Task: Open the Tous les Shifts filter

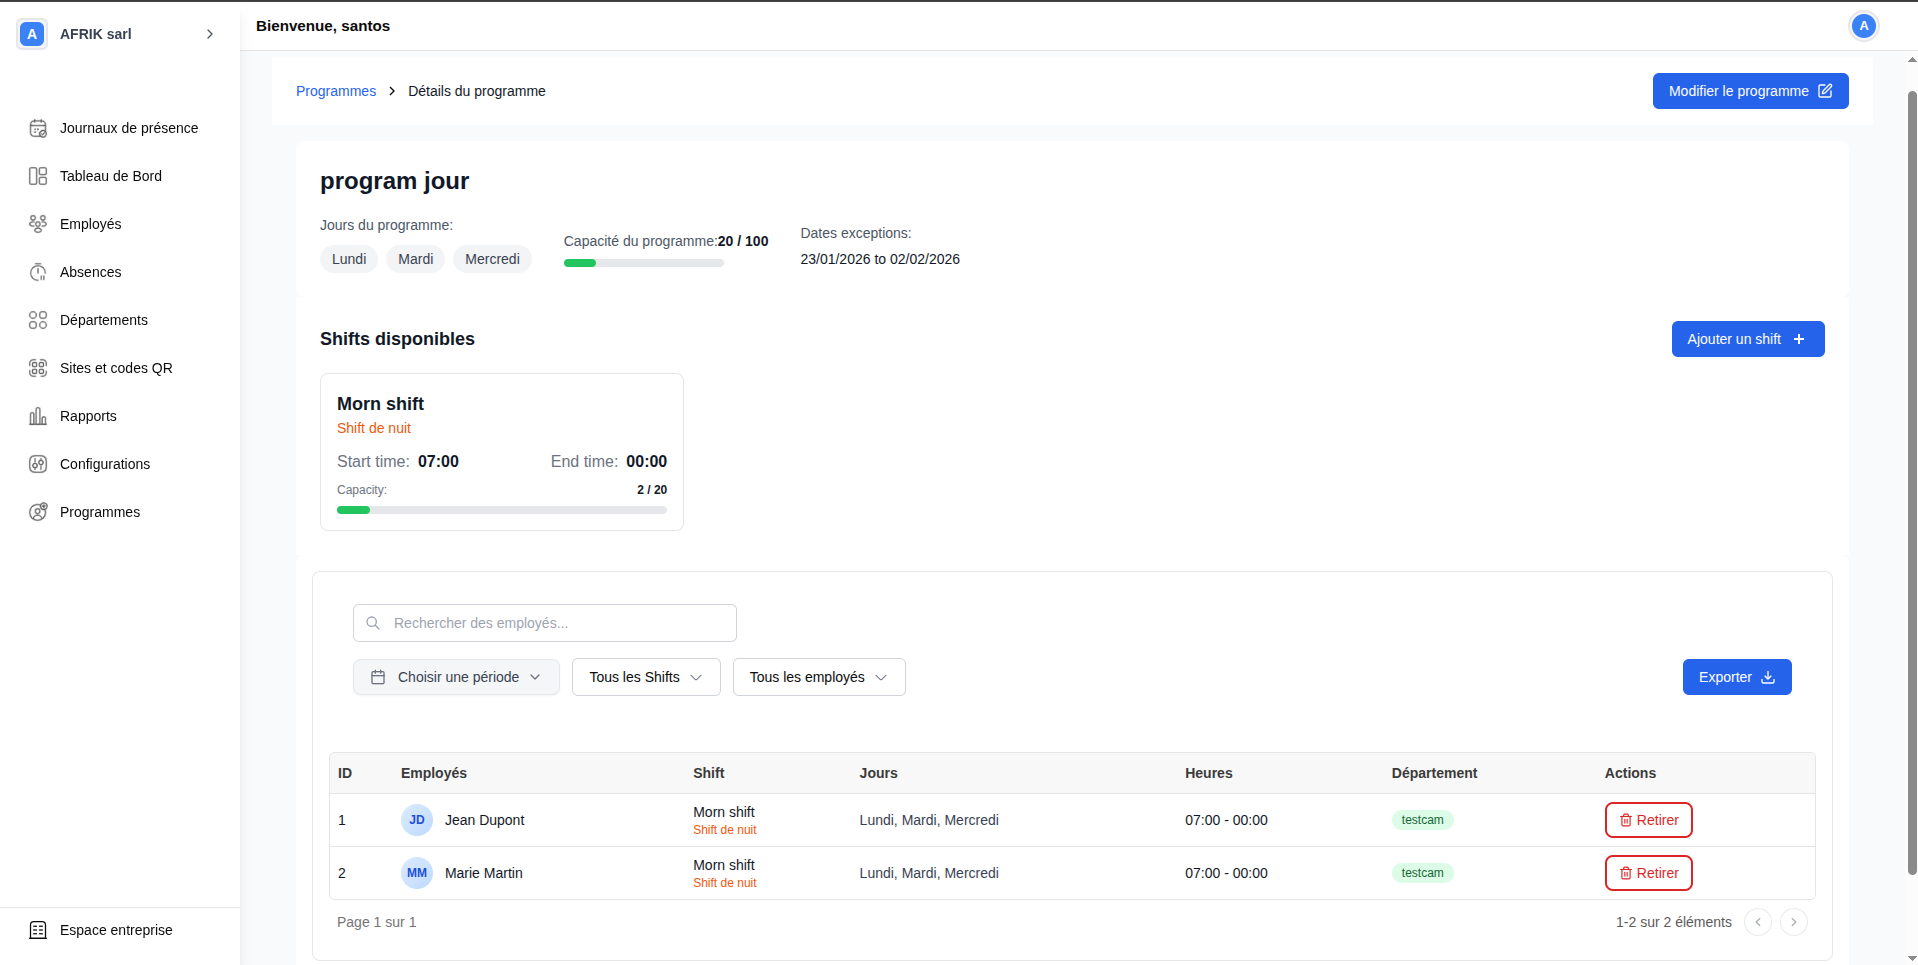Action: pos(646,677)
